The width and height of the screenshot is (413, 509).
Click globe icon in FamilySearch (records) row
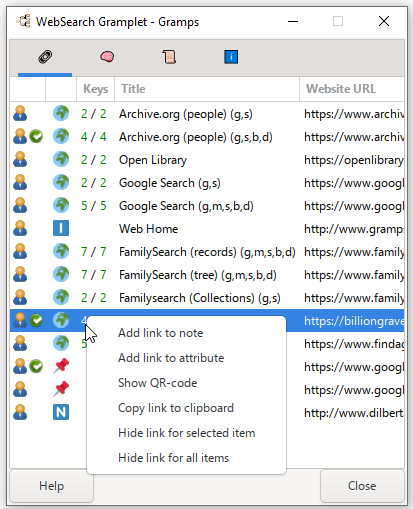61,251
